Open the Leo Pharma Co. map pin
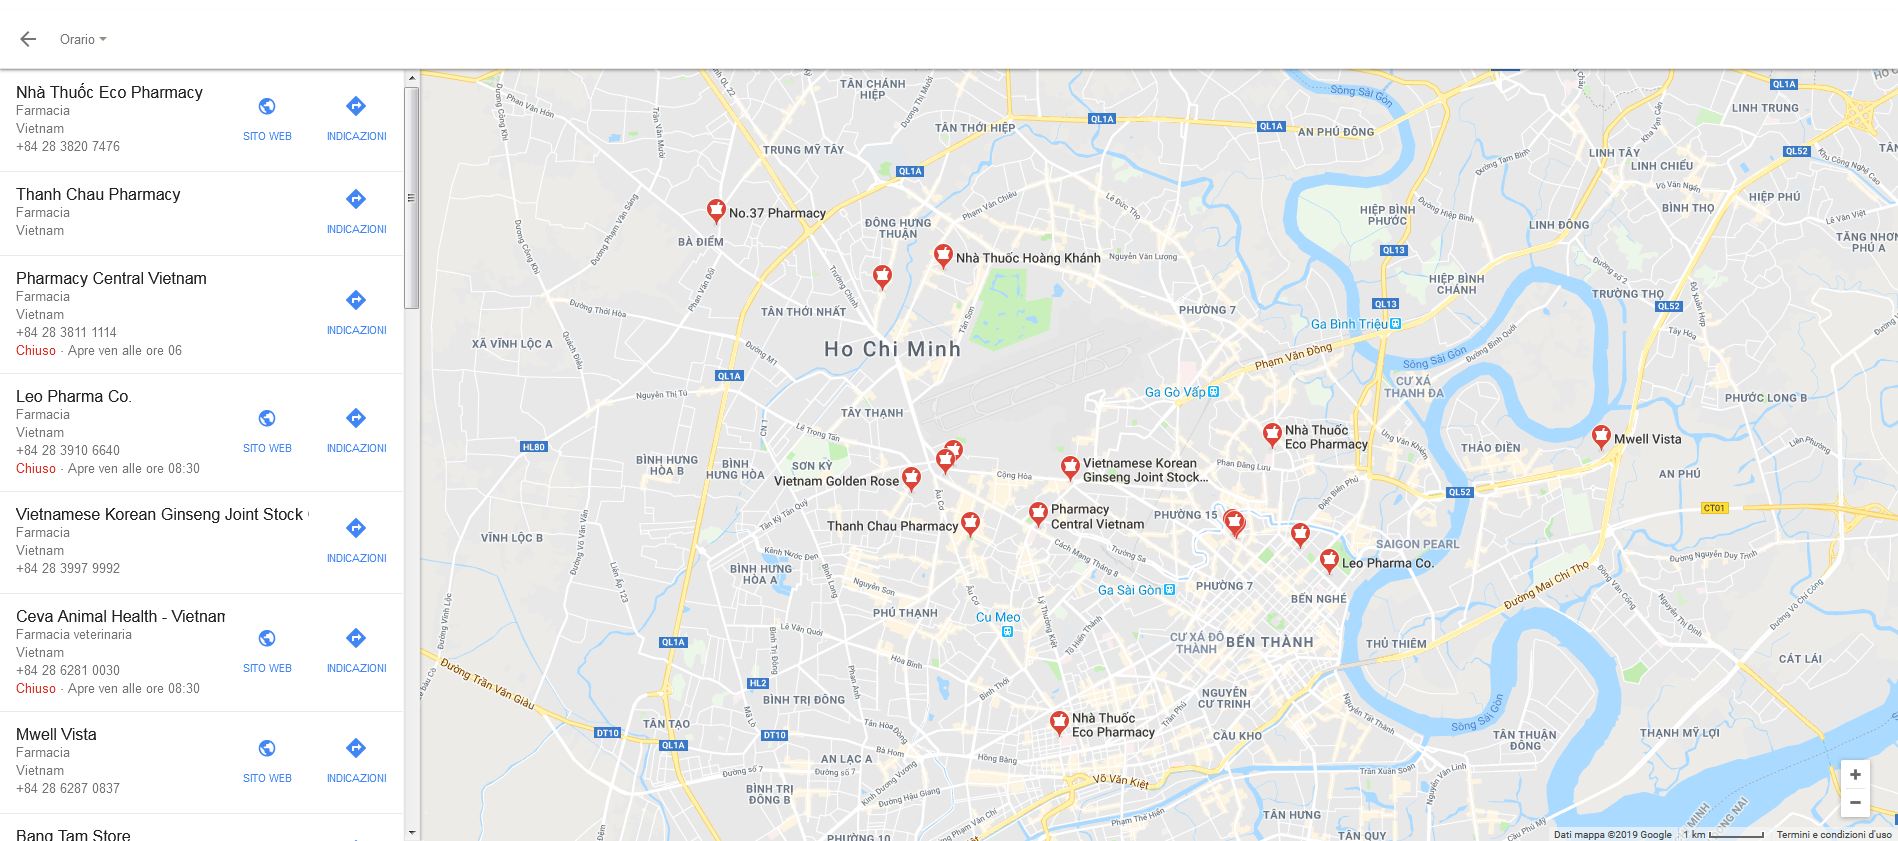The width and height of the screenshot is (1898, 841). tap(1329, 560)
